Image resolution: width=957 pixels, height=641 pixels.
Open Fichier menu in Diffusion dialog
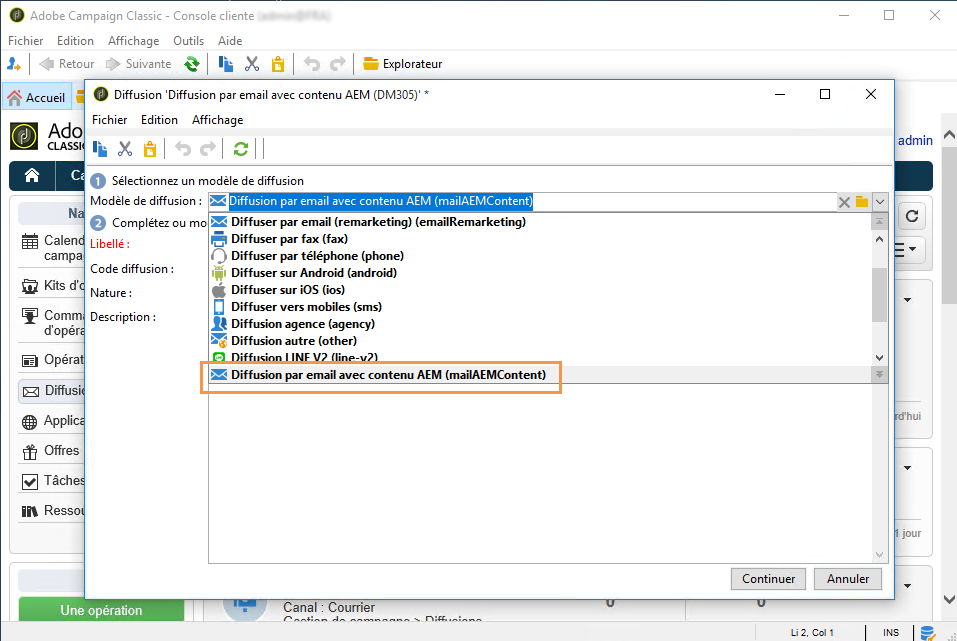point(110,120)
